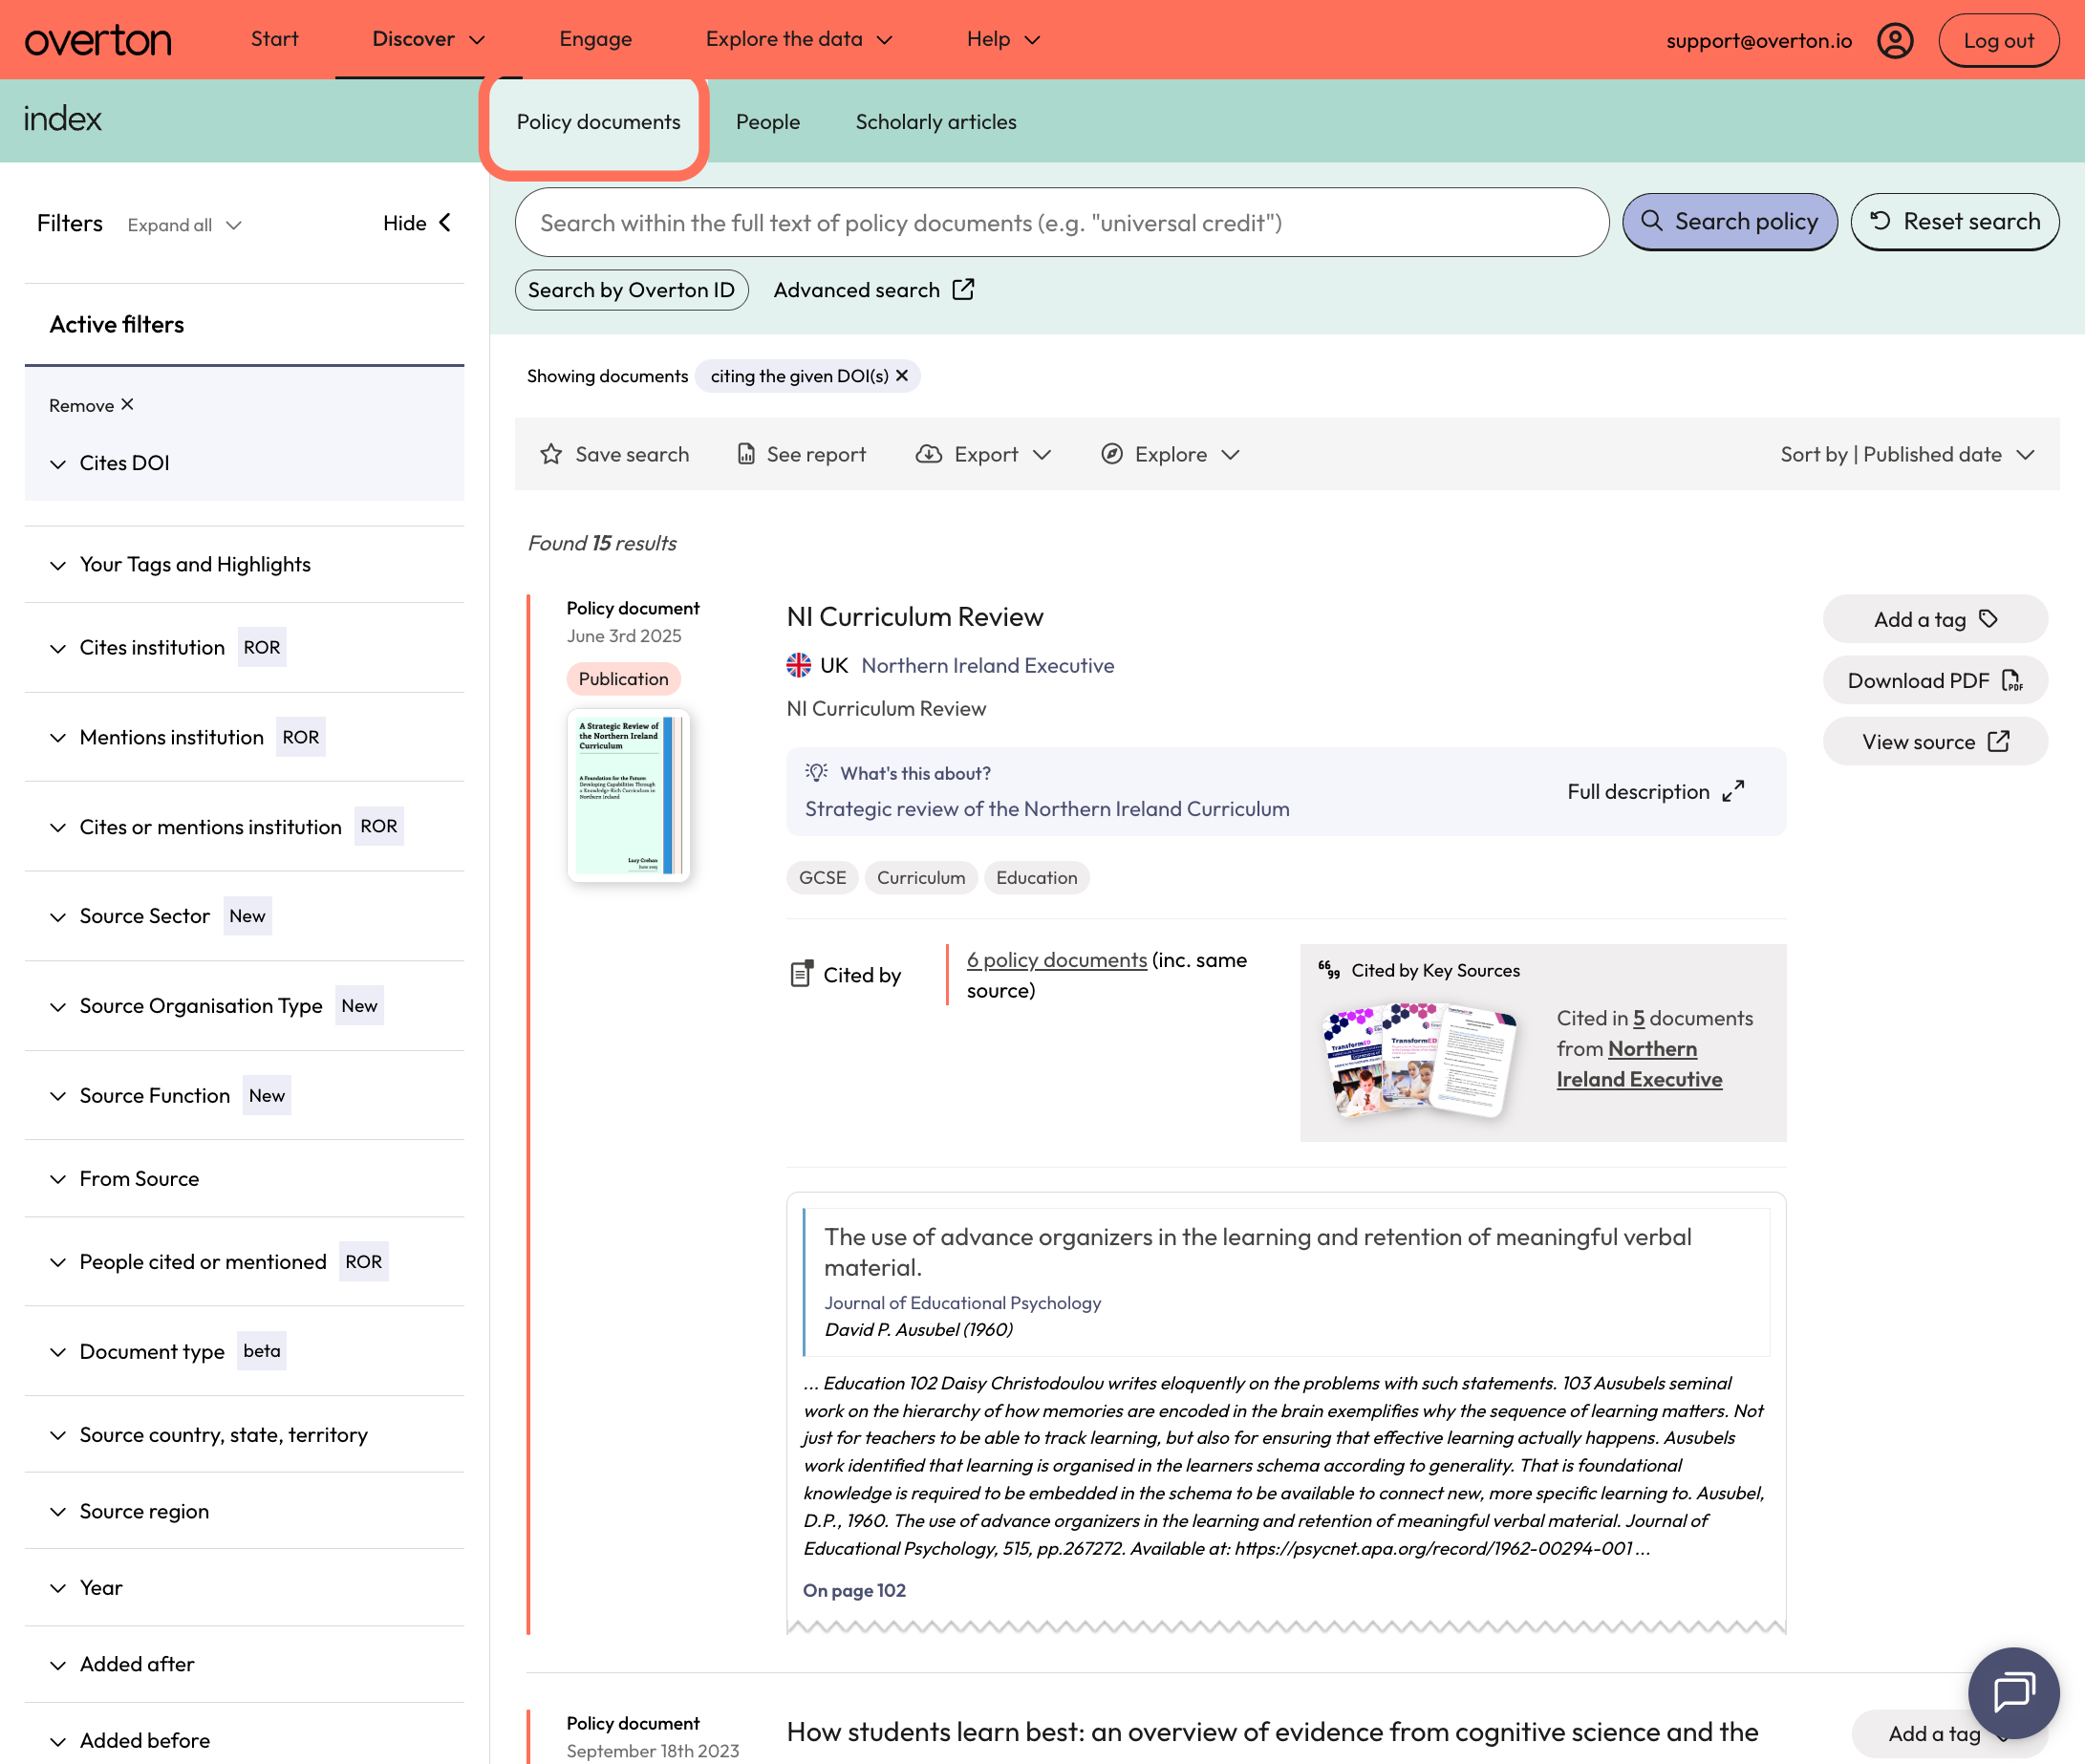The width and height of the screenshot is (2085, 1764).
Task: Add a tag to NI Curriculum Review
Action: 1934,619
